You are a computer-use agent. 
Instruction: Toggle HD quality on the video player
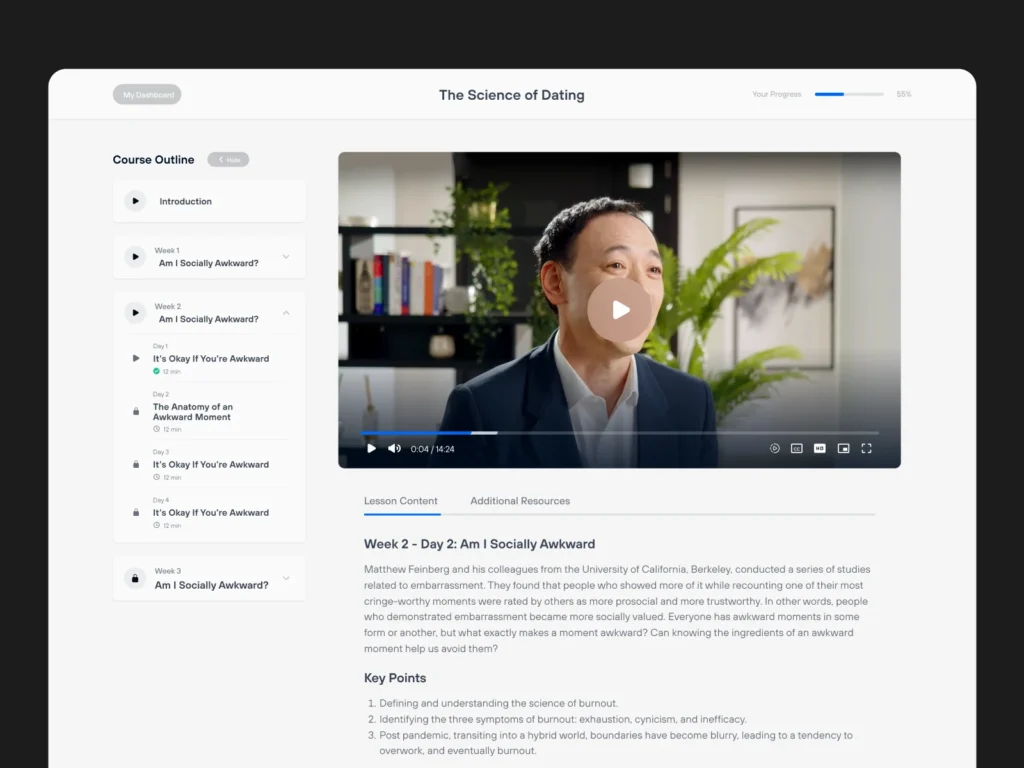click(x=820, y=449)
